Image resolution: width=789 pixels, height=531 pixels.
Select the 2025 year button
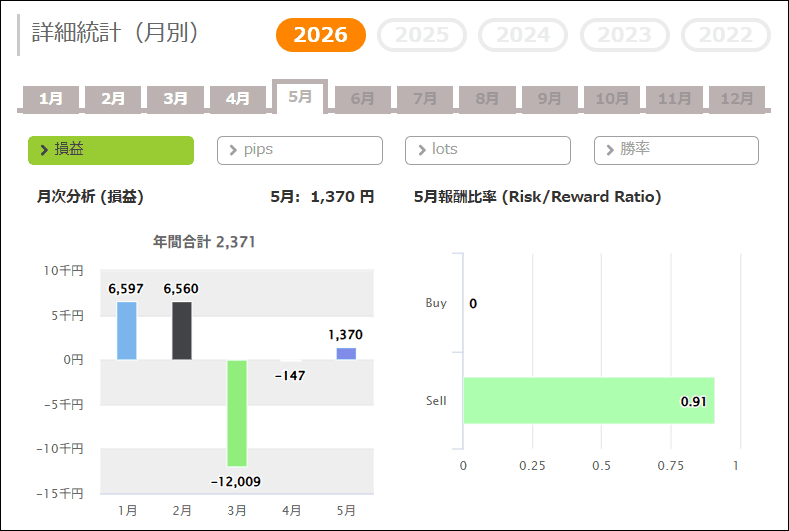(422, 35)
